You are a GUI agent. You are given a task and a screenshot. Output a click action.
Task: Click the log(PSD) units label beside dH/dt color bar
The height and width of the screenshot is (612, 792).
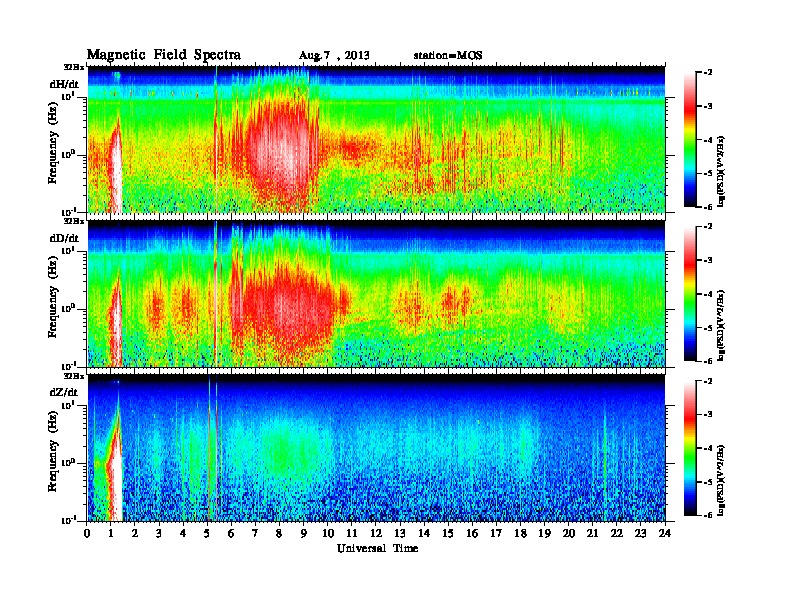(x=721, y=171)
